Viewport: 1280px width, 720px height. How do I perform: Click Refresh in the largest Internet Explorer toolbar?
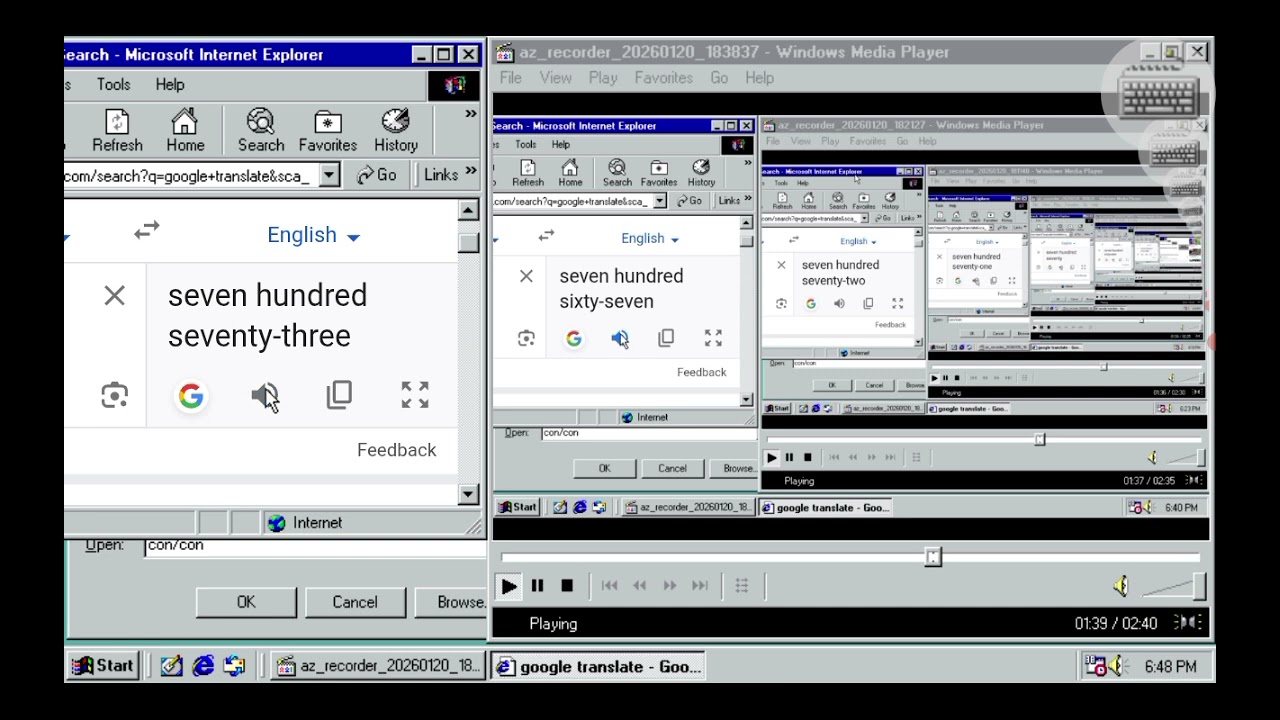pos(117,131)
